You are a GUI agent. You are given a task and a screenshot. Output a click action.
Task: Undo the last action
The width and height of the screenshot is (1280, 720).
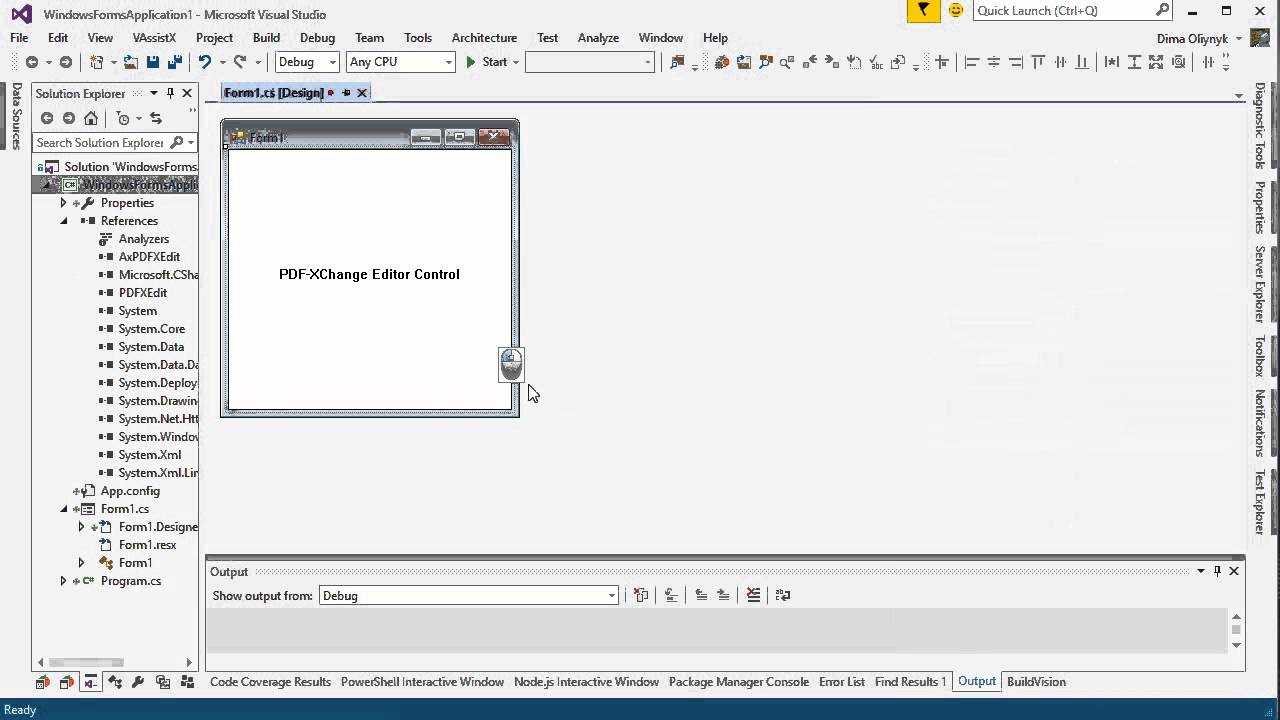click(204, 62)
